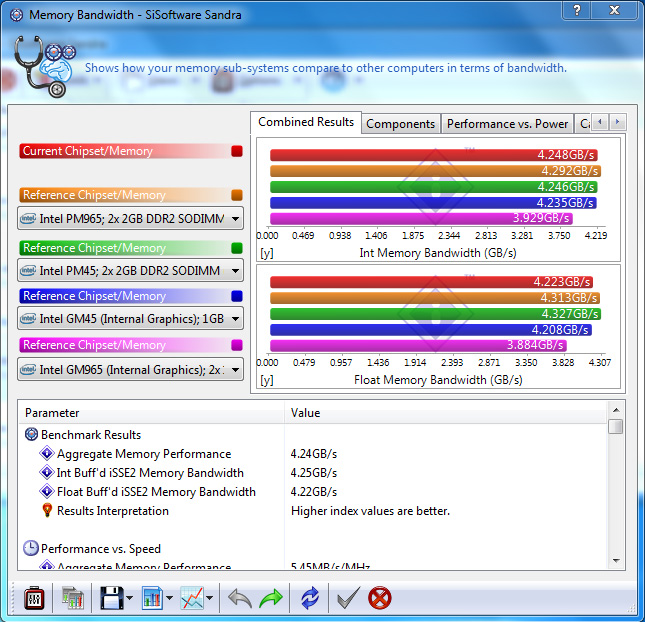Click the reference results list toolbar icon

(72, 599)
